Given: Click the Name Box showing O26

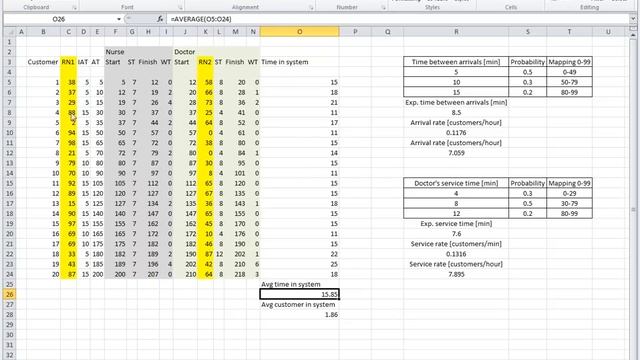Looking at the screenshot, I should [x=59, y=19].
